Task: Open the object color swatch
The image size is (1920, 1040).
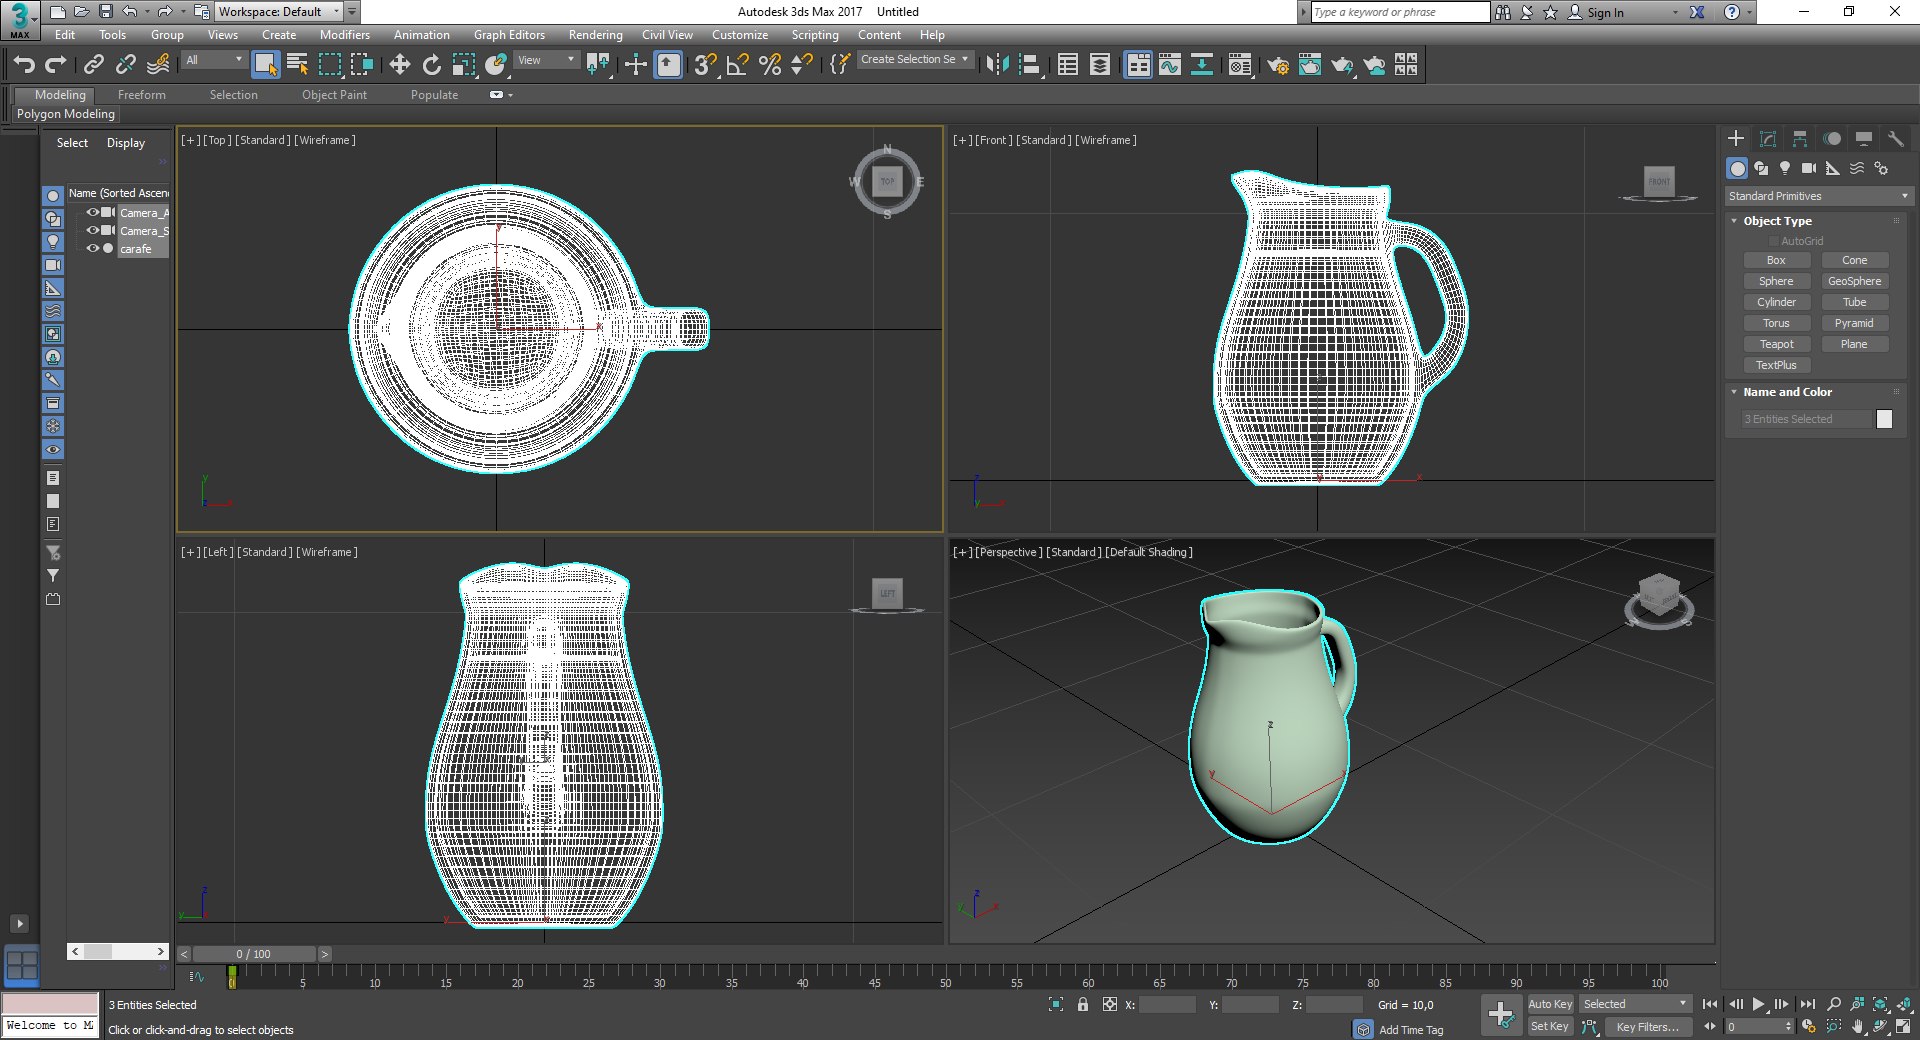Action: pyautogui.click(x=1885, y=419)
